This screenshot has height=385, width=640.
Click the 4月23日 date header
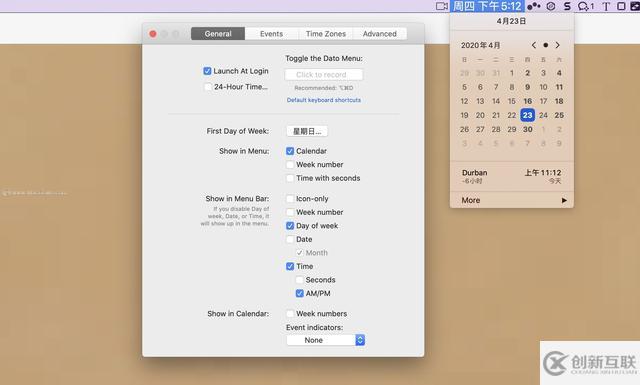pyautogui.click(x=511, y=21)
